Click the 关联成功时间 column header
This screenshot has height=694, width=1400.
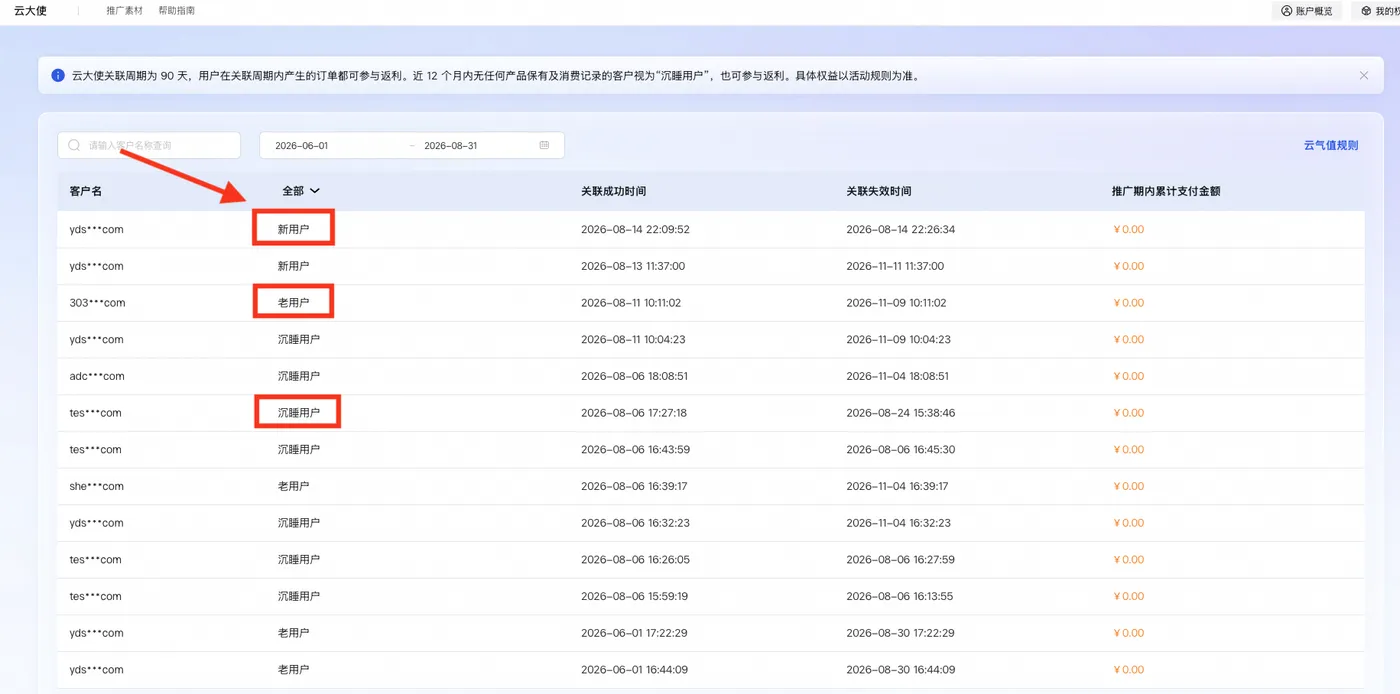click(x=613, y=191)
